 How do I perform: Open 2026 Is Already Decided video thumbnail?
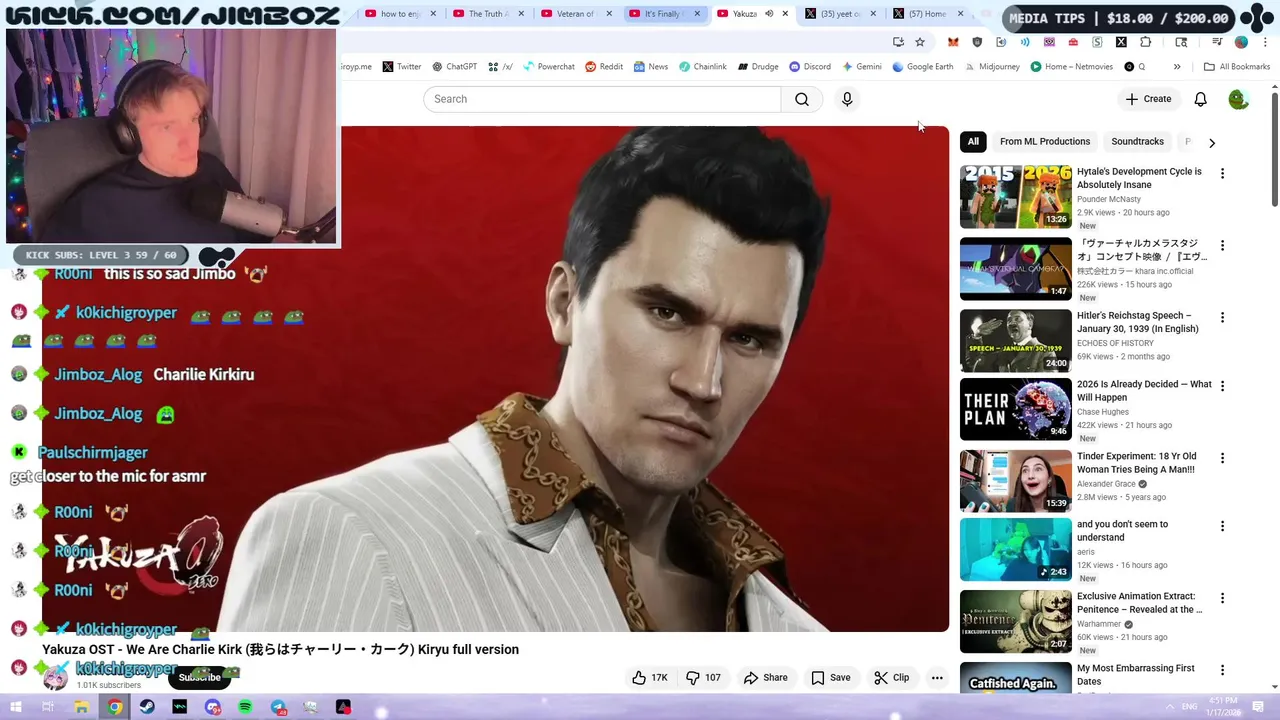(1015, 409)
